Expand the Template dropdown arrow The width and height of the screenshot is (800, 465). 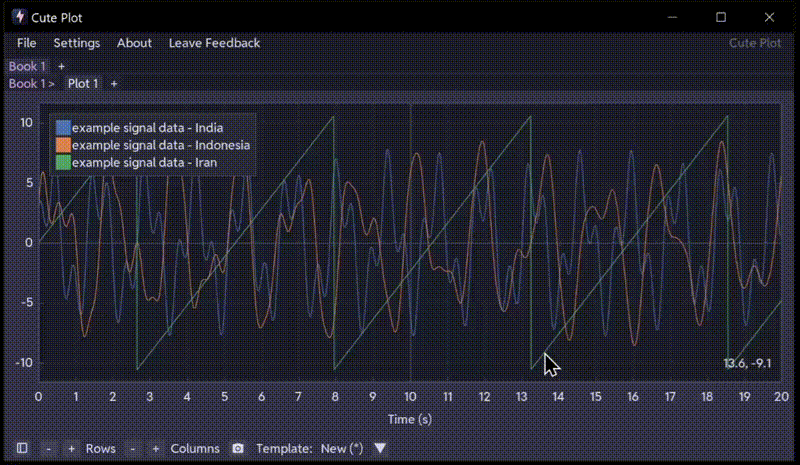380,448
